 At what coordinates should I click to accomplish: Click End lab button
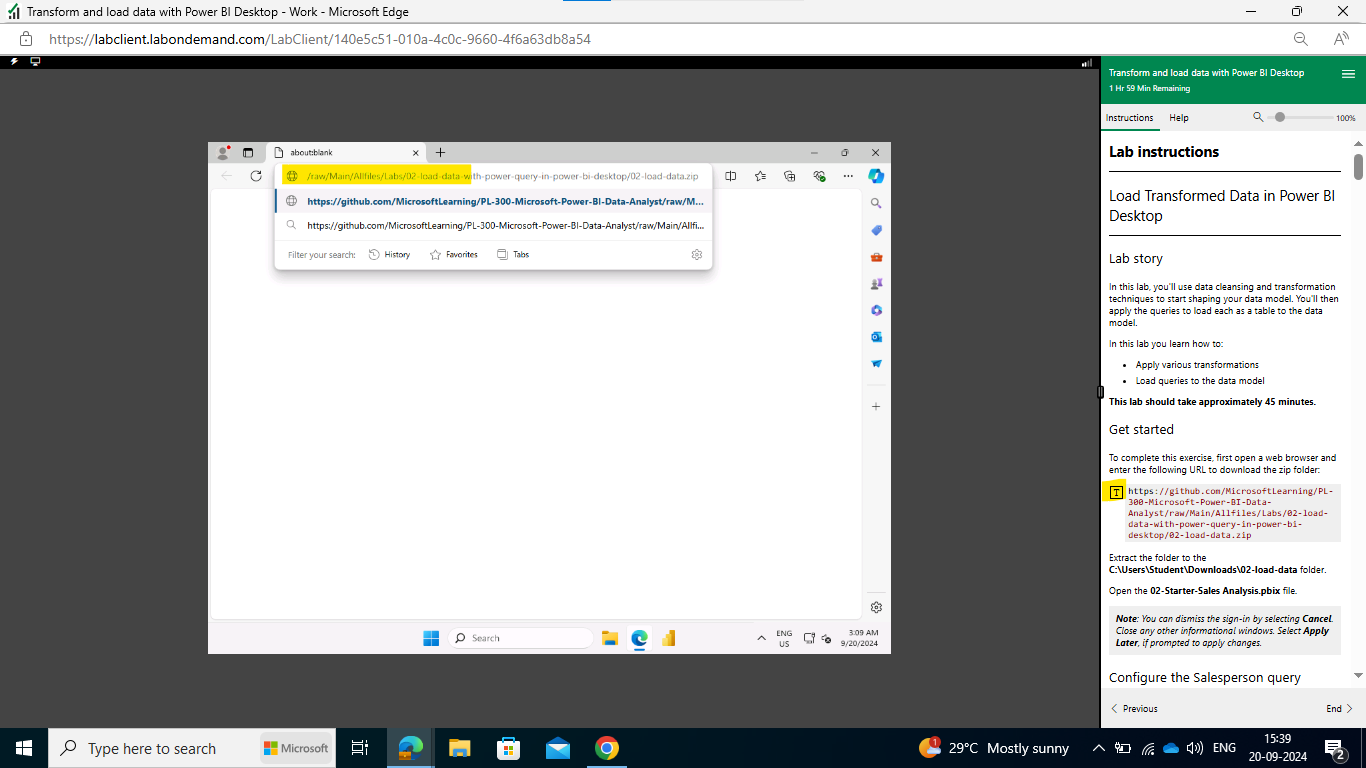click(1339, 708)
